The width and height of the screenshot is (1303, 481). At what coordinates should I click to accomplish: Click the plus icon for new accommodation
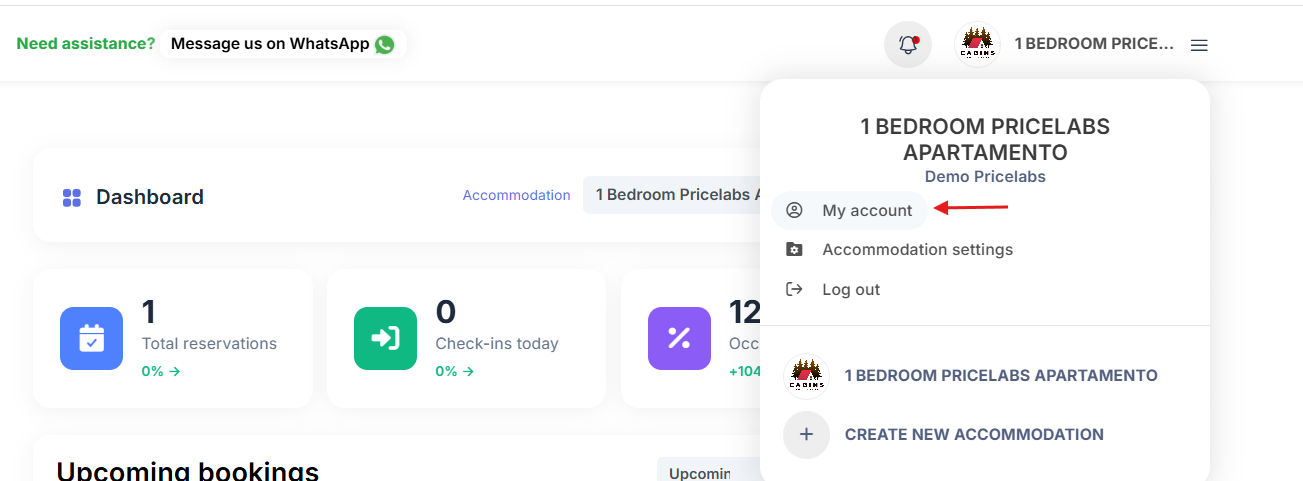[x=807, y=435]
